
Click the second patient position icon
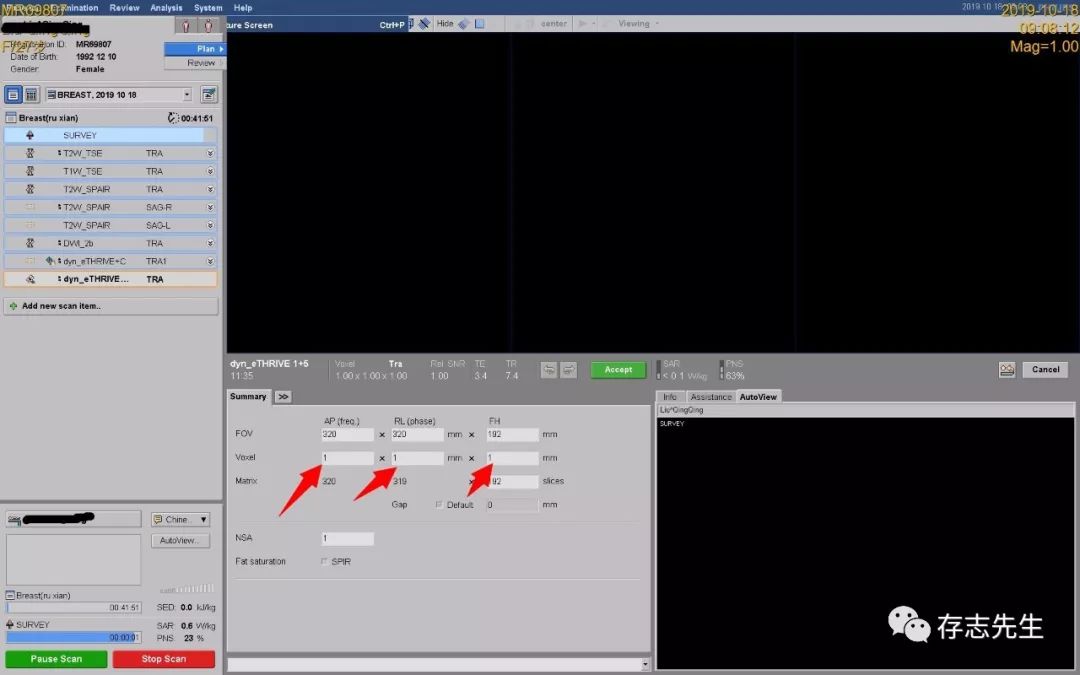pyautogui.click(x=208, y=26)
